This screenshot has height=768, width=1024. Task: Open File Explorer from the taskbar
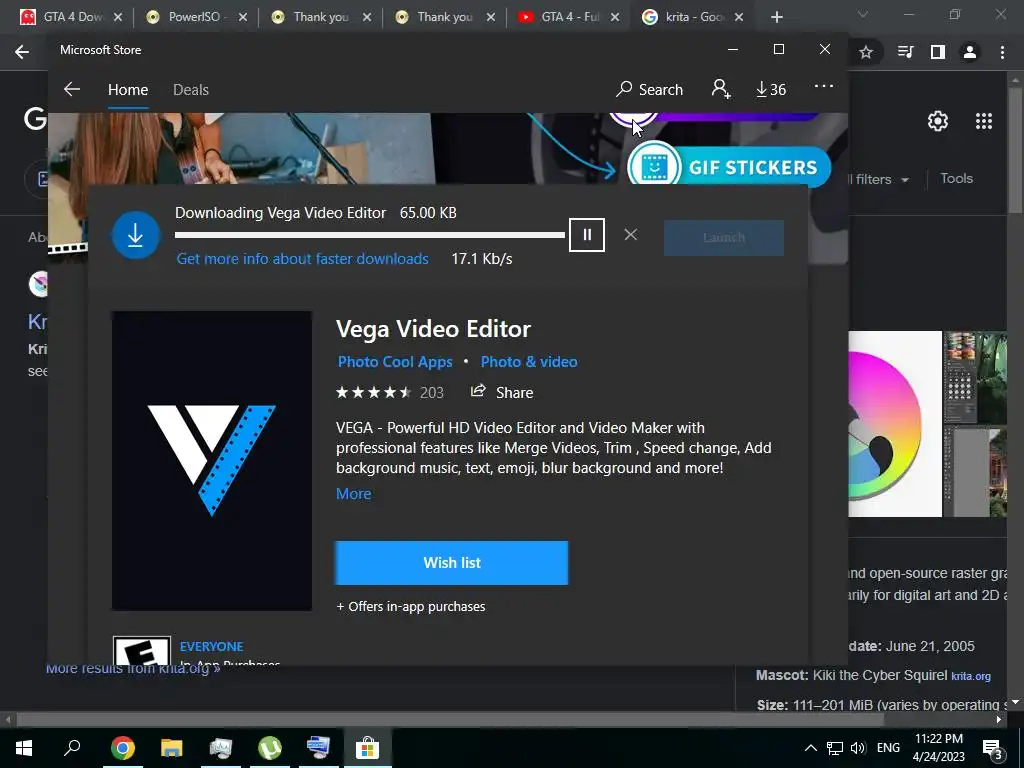click(172, 748)
